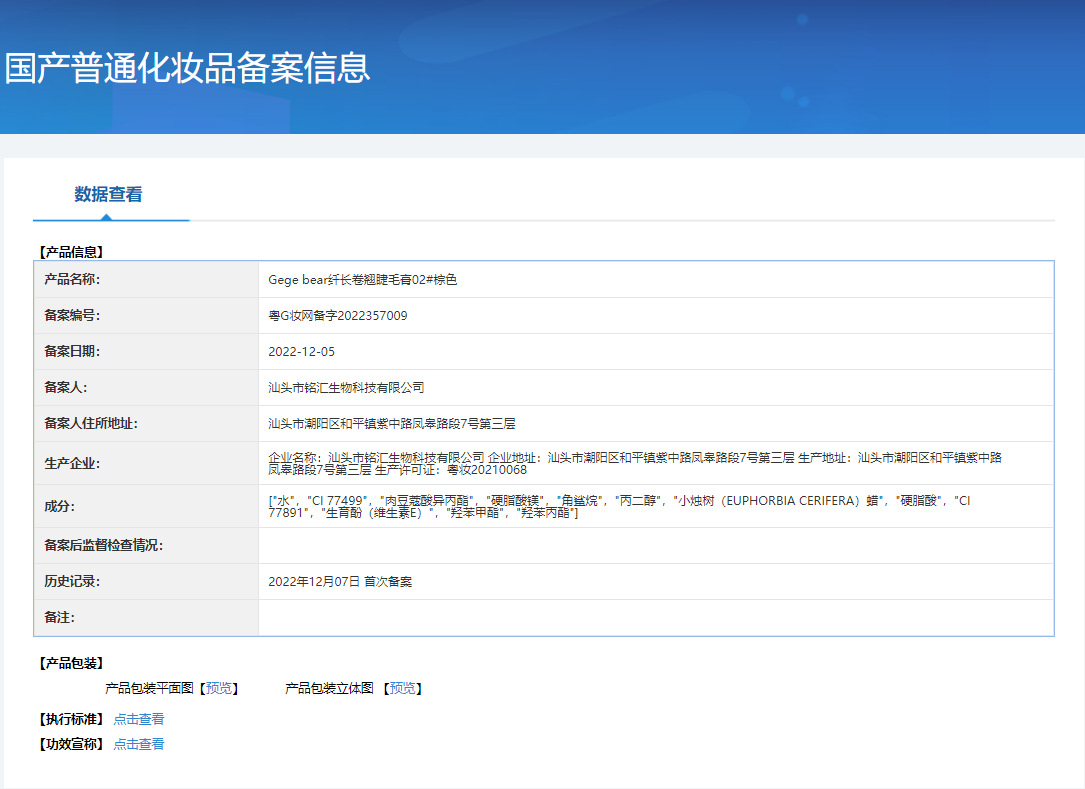
Task: Click the 成分 label cell
Action: pyautogui.click(x=147, y=507)
